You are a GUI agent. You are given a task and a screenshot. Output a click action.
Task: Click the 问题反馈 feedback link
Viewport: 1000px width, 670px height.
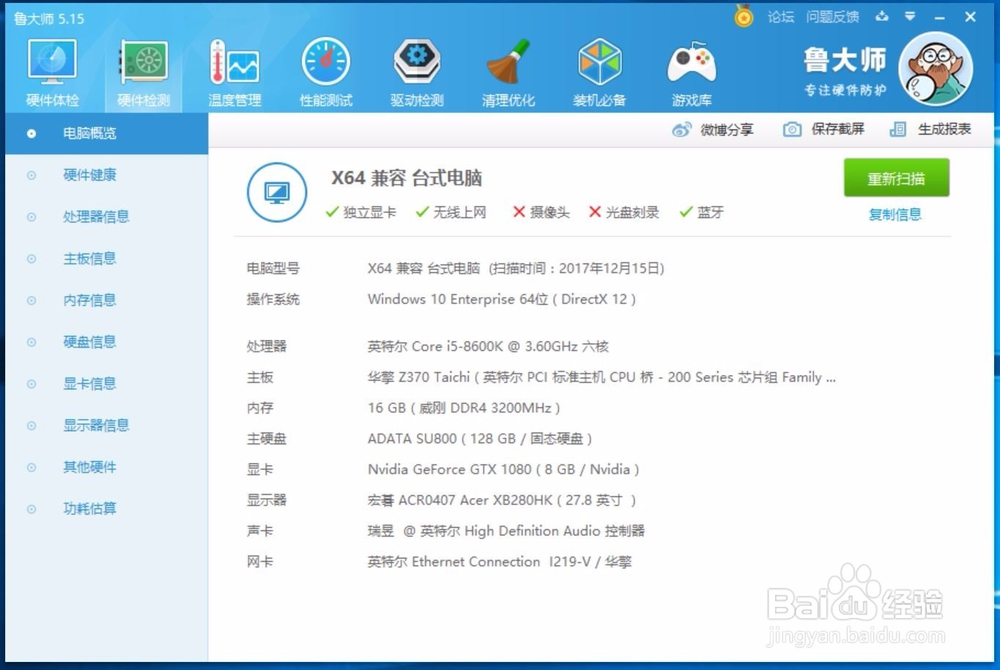(832, 17)
